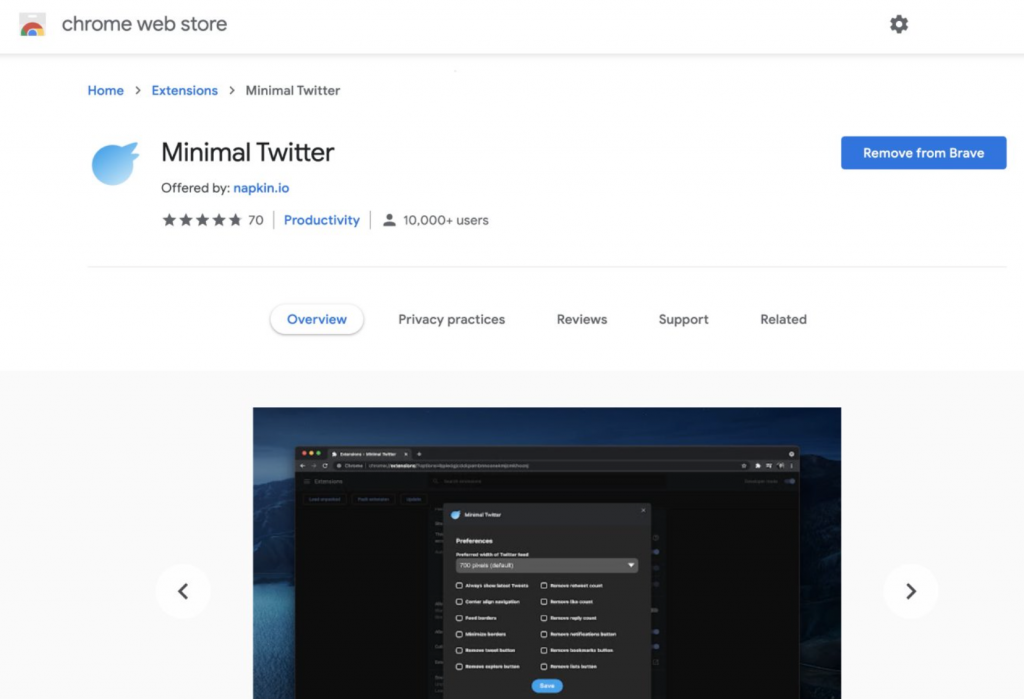The width and height of the screenshot is (1024, 699).
Task: Click the Minimal Twitter breadcrumb text
Action: [293, 90]
